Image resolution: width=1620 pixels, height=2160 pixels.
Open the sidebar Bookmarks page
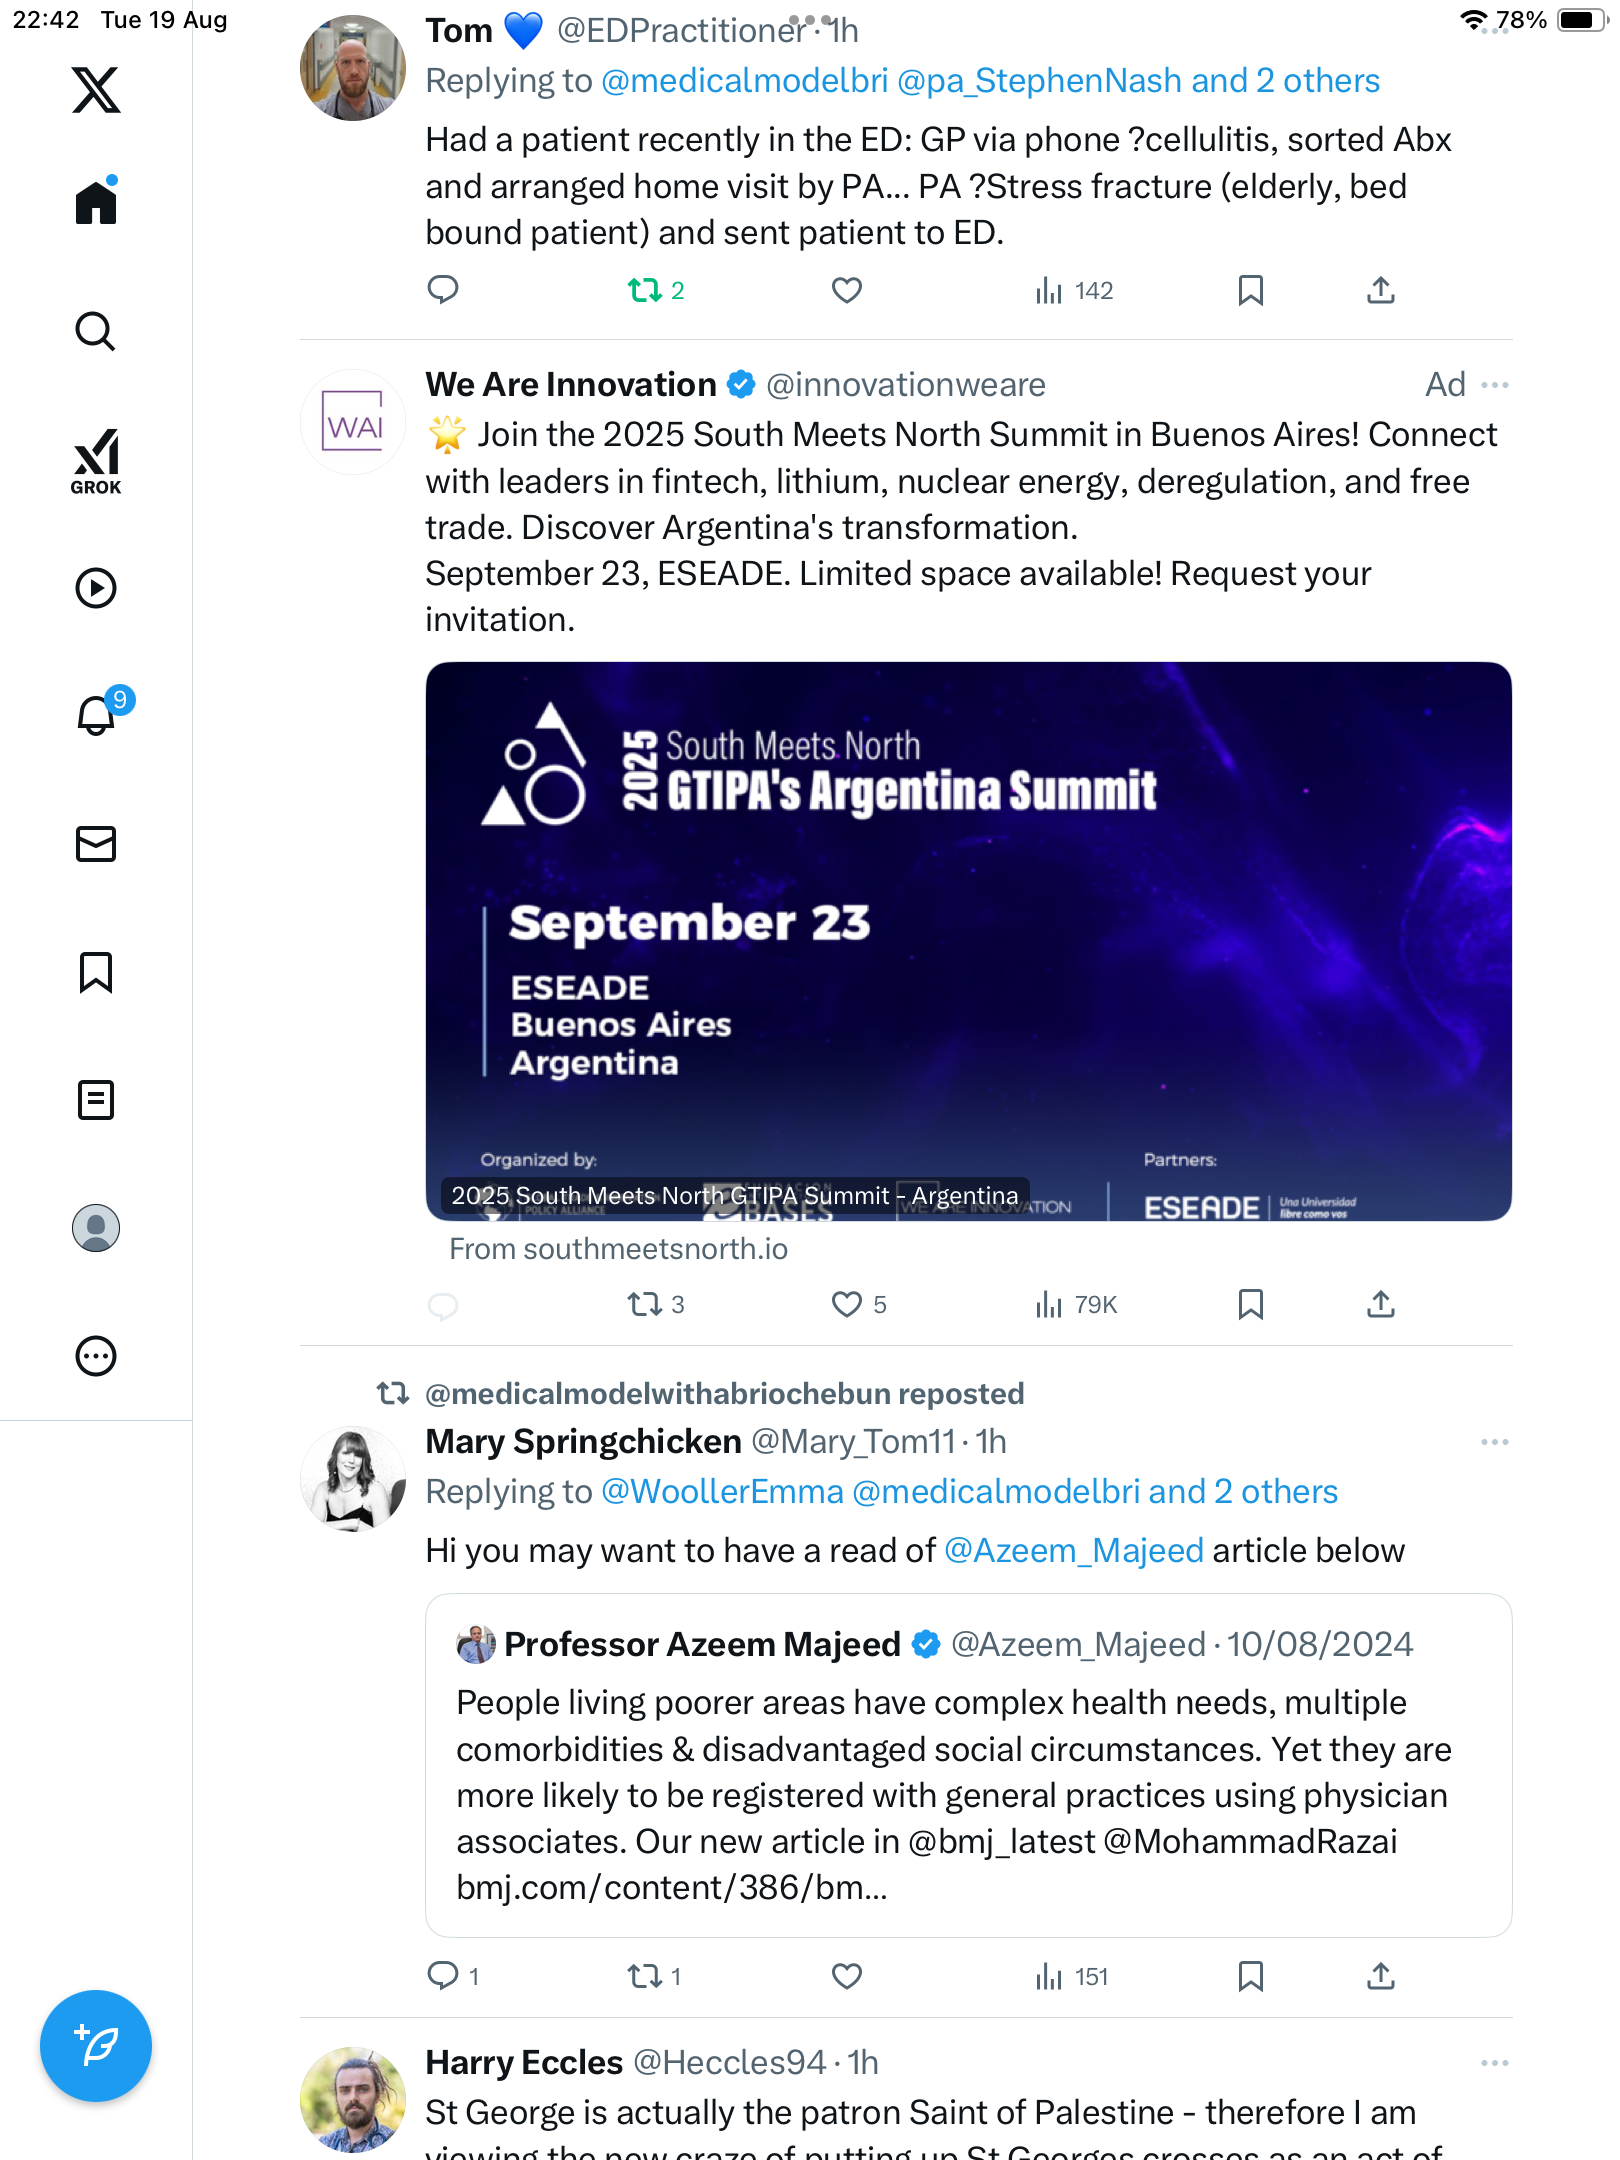coord(96,972)
